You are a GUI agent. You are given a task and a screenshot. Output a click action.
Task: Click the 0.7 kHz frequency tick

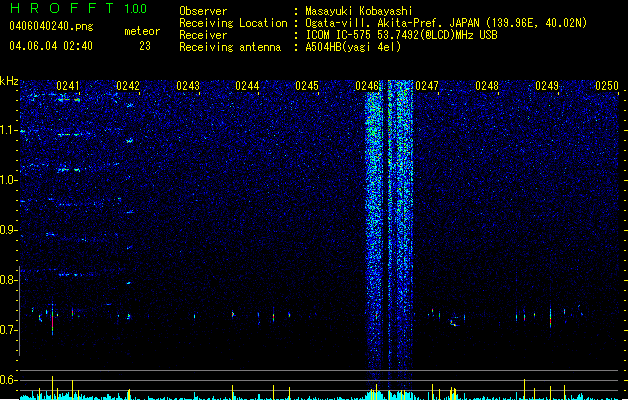(9, 330)
